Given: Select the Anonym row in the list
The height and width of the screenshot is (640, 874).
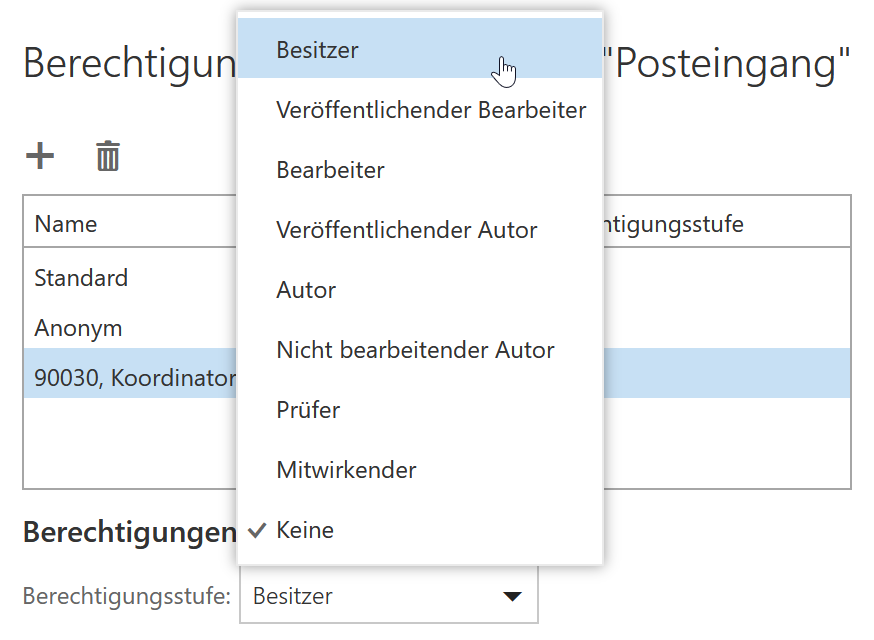Looking at the screenshot, I should [130, 328].
